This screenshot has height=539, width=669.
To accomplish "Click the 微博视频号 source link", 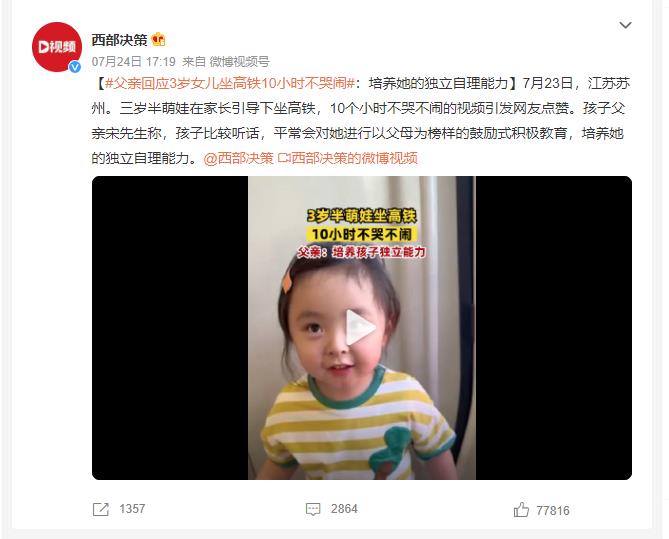I will 239,62.
